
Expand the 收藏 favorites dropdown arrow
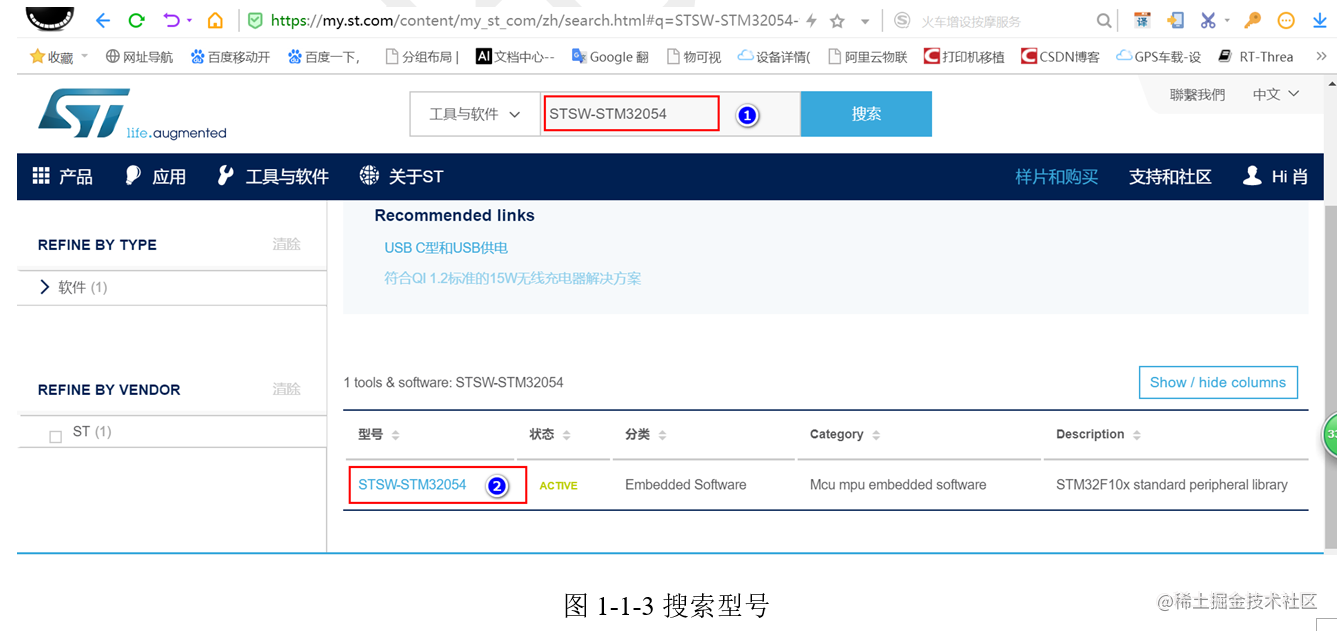pyautogui.click(x=84, y=56)
